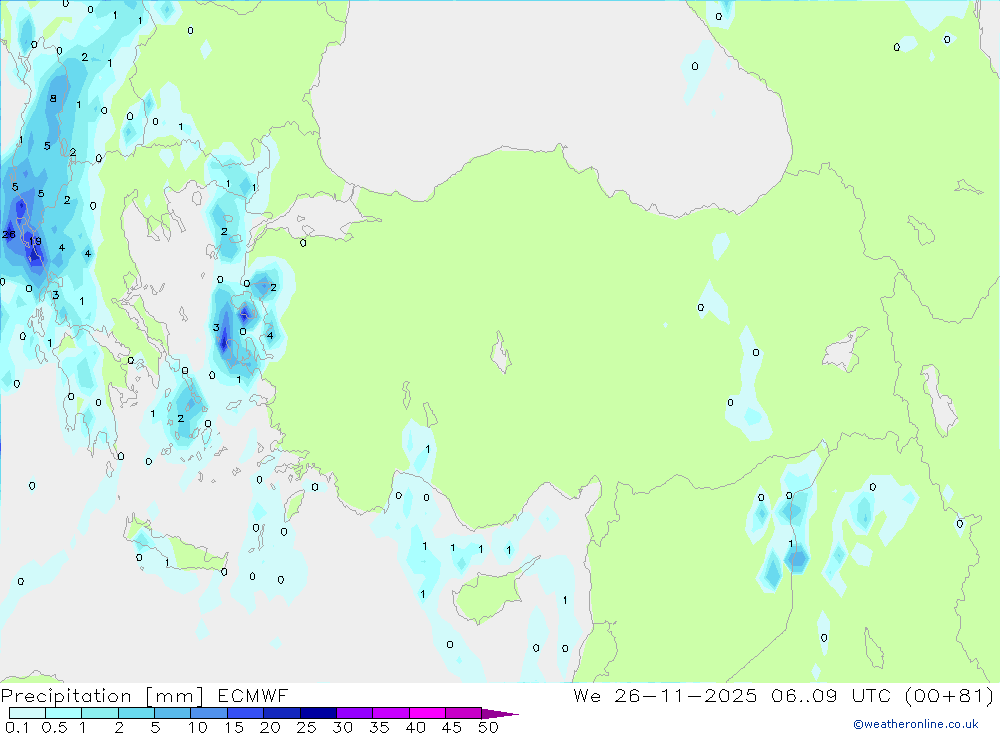Click the Precipitation [mm] ECMWF title
Image resolution: width=1000 pixels, height=733 pixels.
pyautogui.click(x=145, y=696)
